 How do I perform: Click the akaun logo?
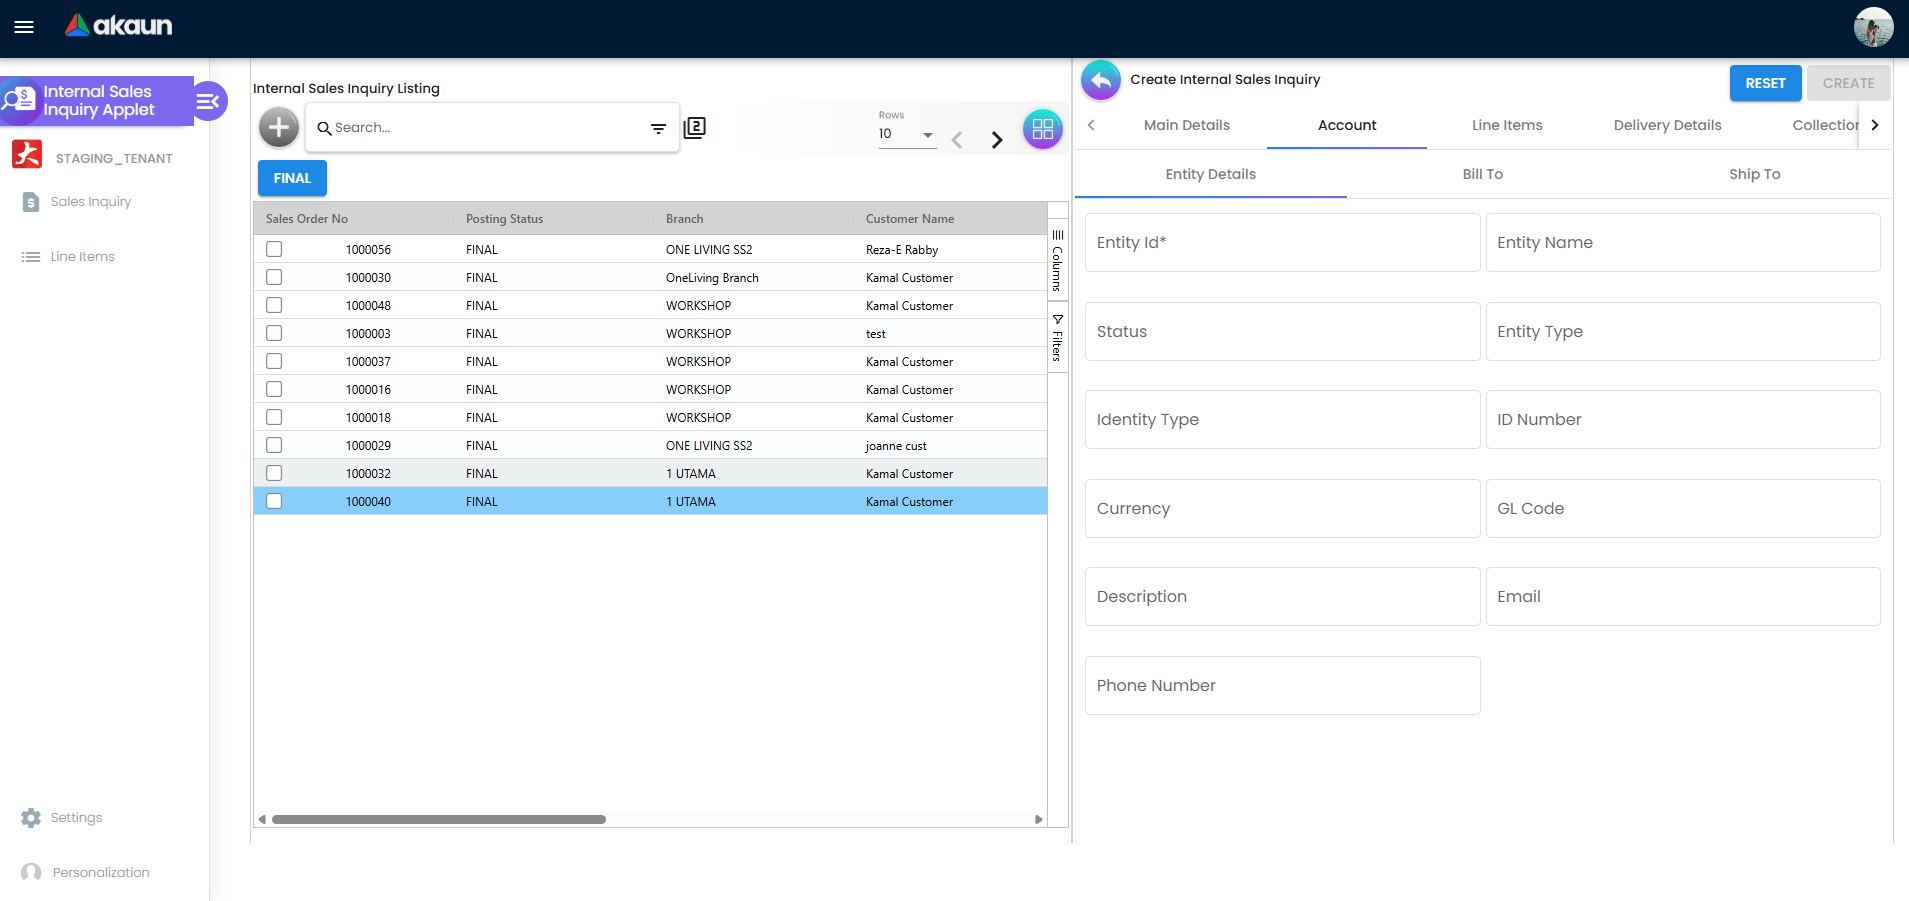coord(118,26)
